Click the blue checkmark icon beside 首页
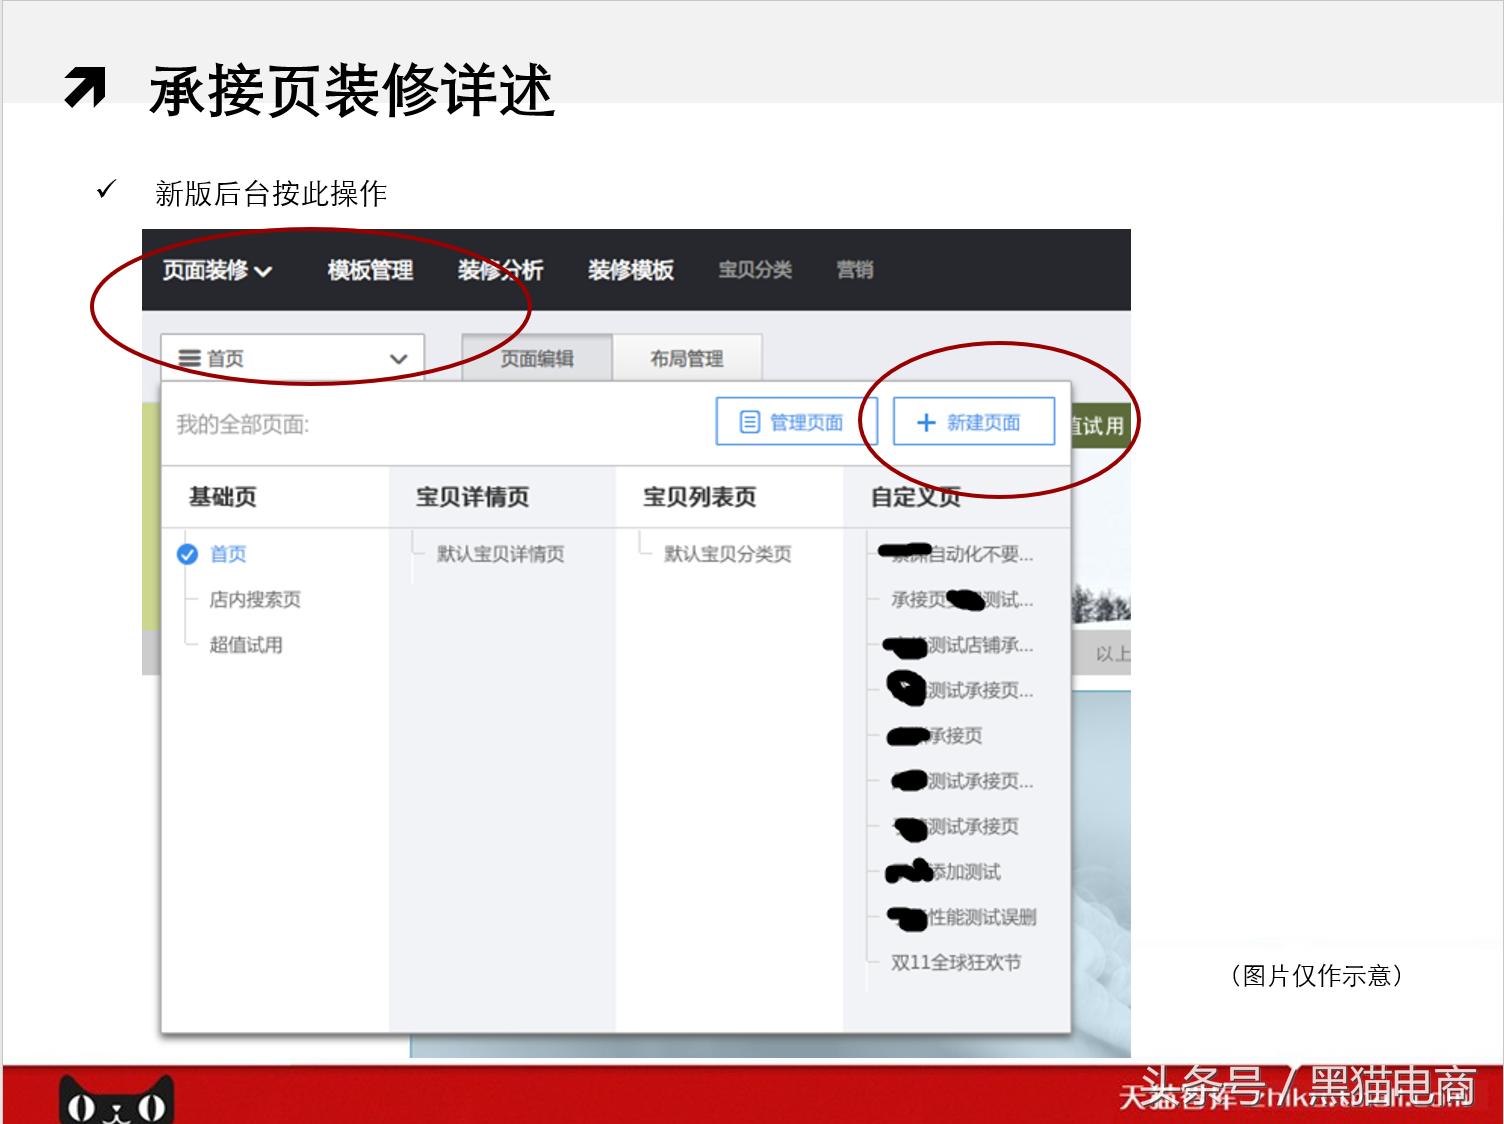The image size is (1504, 1124). click(186, 554)
